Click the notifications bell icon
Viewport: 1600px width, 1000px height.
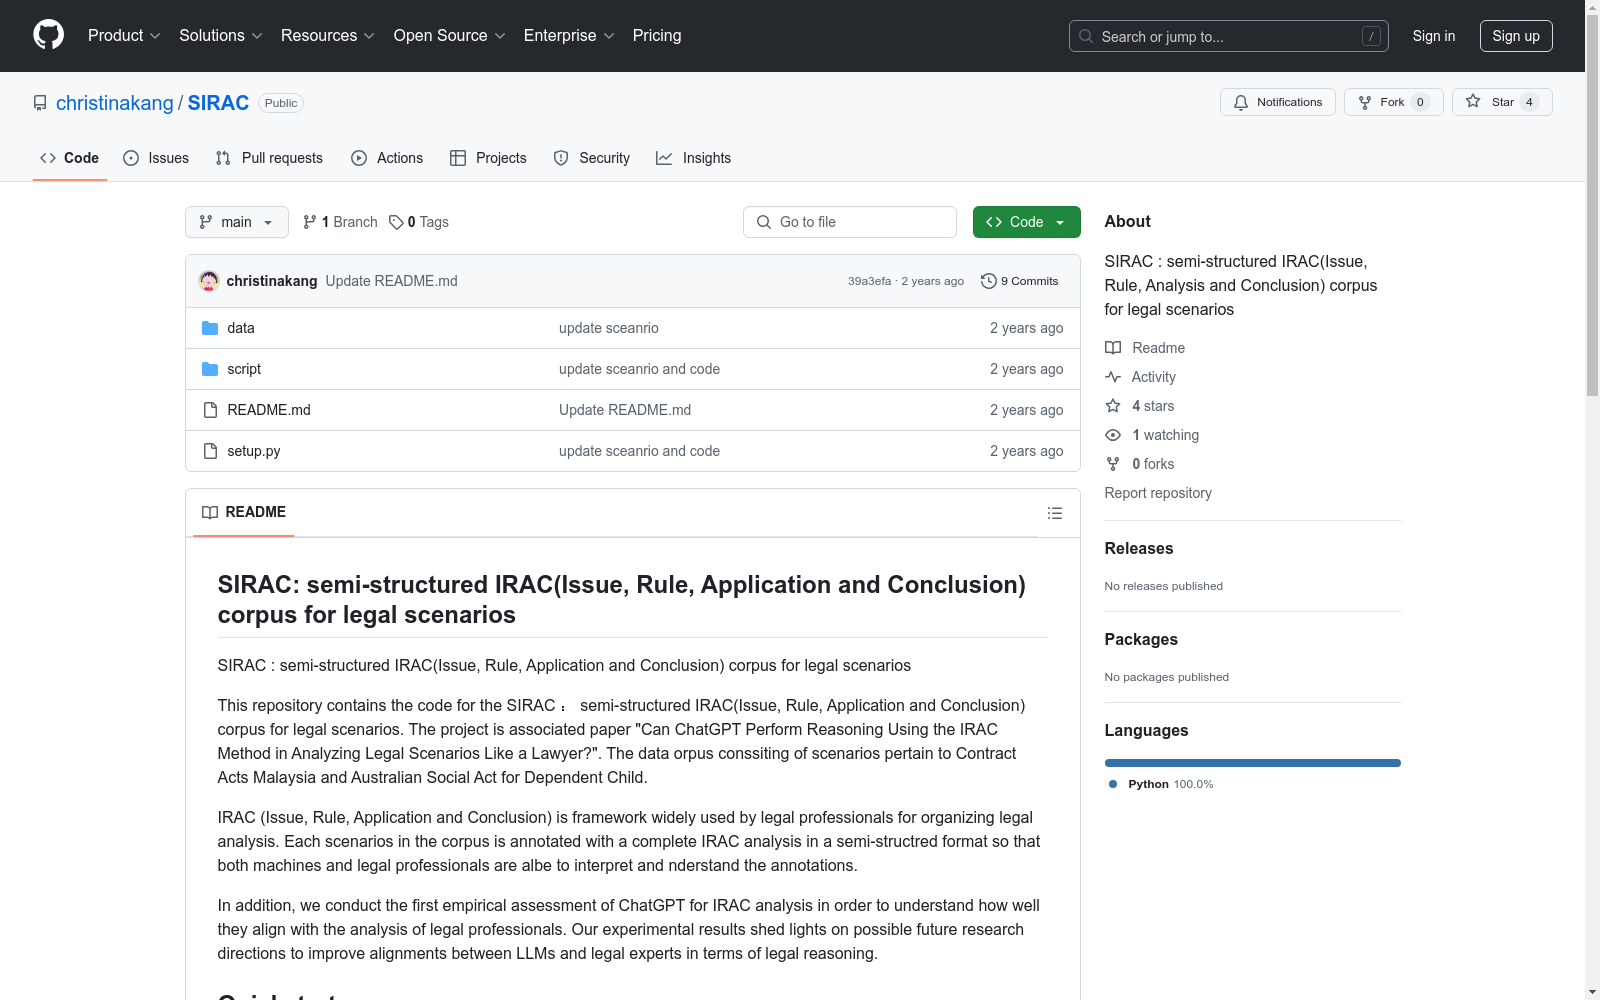(x=1241, y=102)
